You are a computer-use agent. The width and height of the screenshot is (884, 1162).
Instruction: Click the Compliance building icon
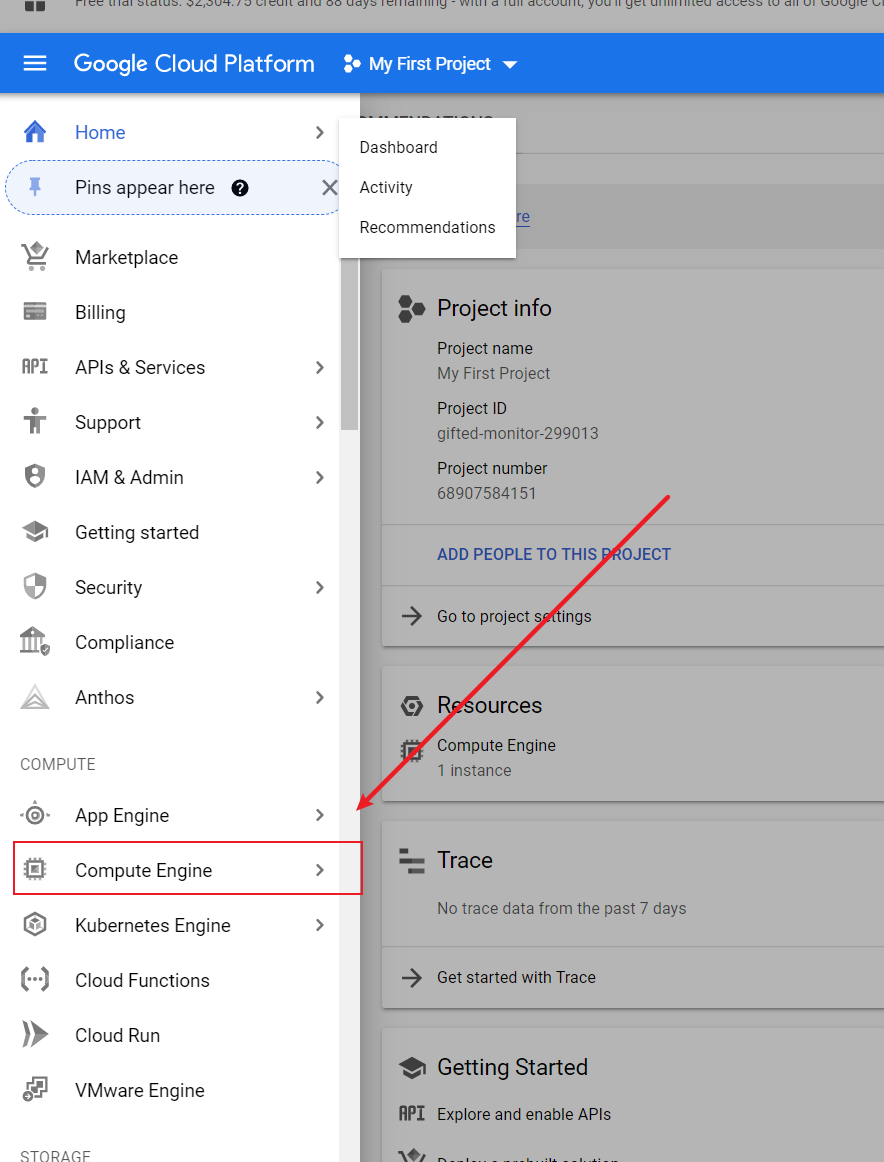pyautogui.click(x=34, y=641)
